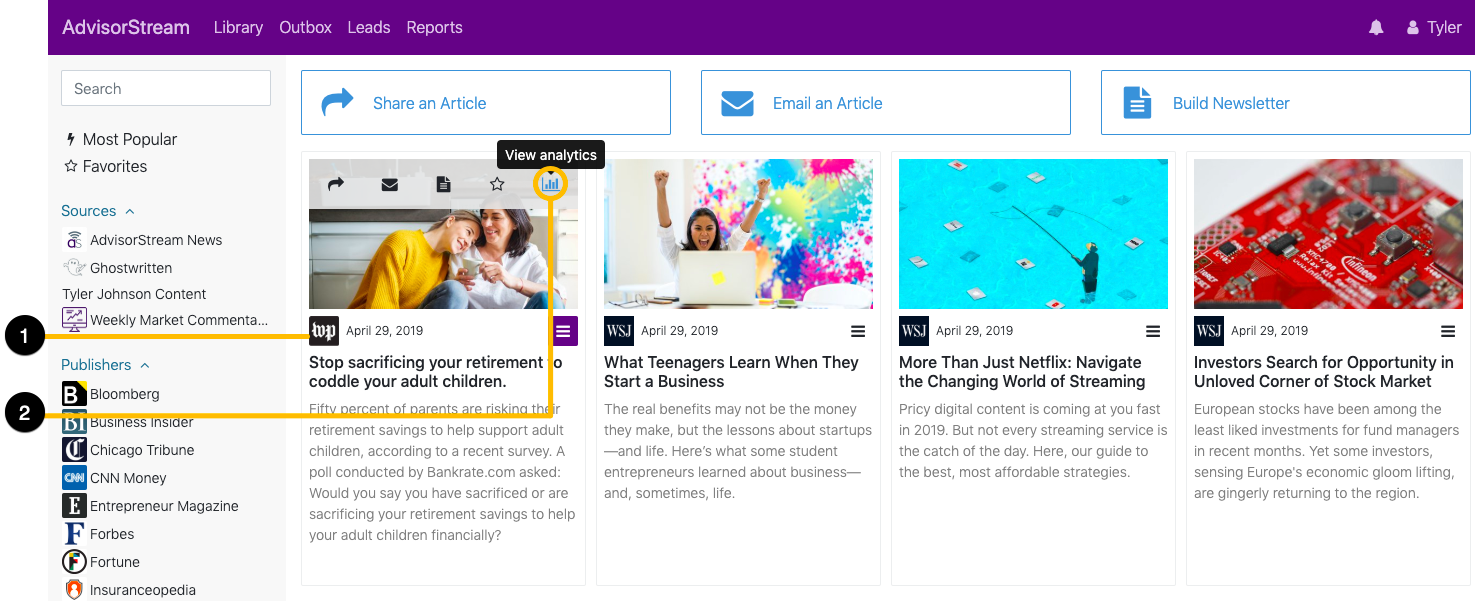Screen dimensions: 1475x601
Task: Click the AdvisorStream News source icon
Action: [74, 240]
